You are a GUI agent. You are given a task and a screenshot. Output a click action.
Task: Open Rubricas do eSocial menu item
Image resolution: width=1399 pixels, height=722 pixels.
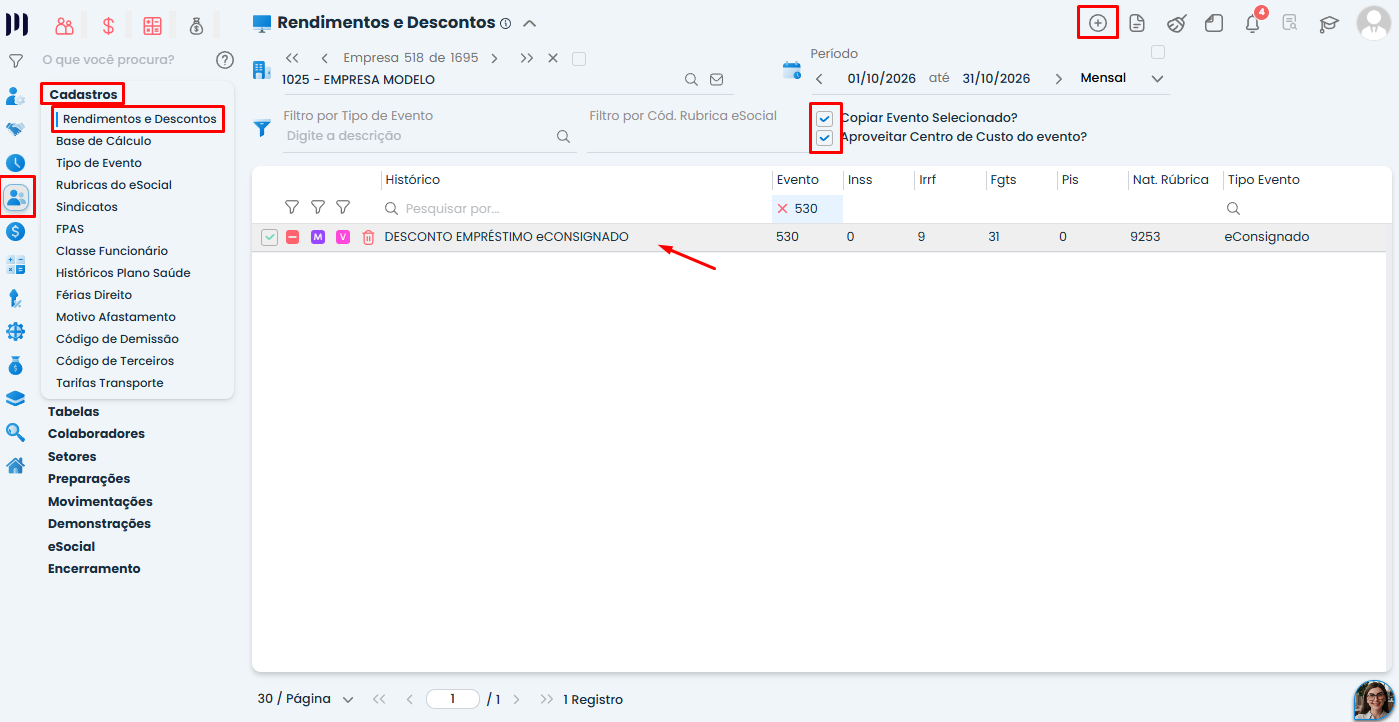pos(114,185)
